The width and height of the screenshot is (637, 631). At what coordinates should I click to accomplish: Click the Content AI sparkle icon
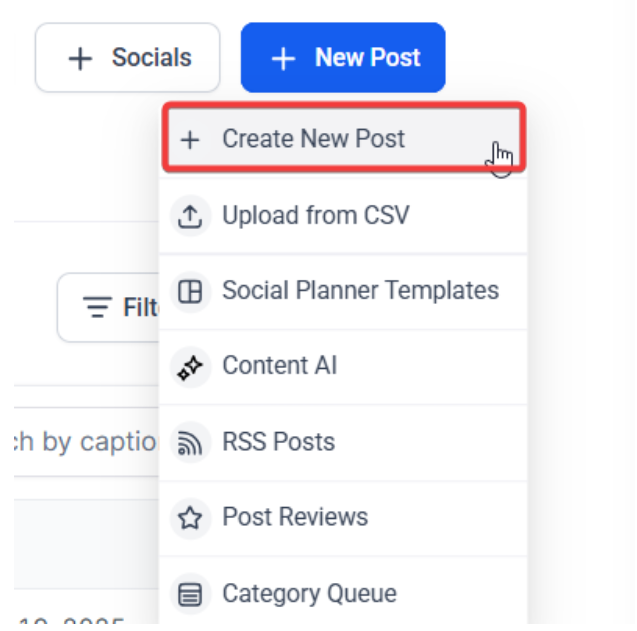190,366
